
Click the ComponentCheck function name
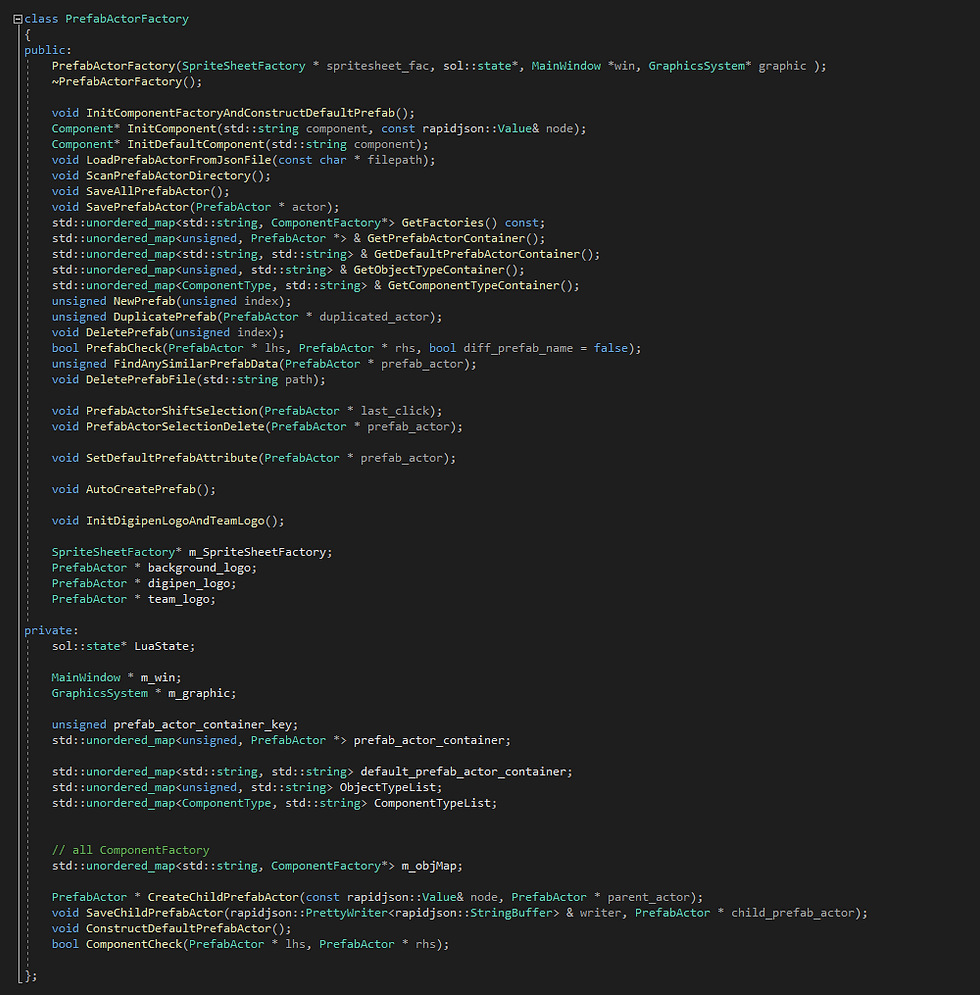pos(134,944)
